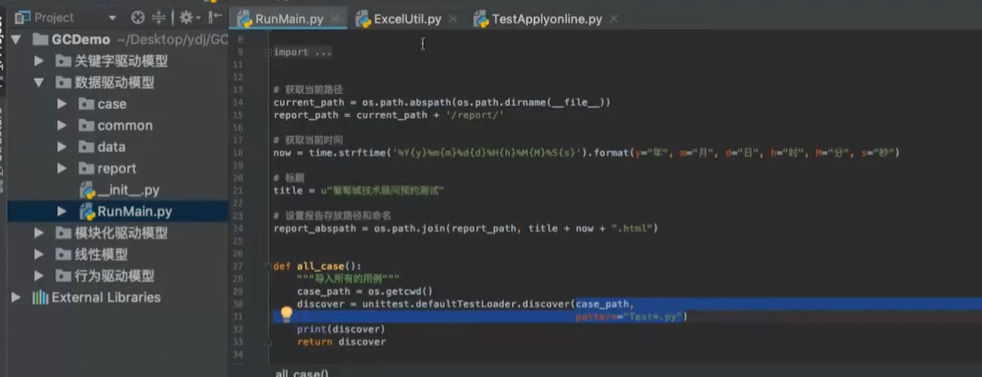Click the Scroll from Source target icon
The height and width of the screenshot is (377, 982).
[x=138, y=18]
